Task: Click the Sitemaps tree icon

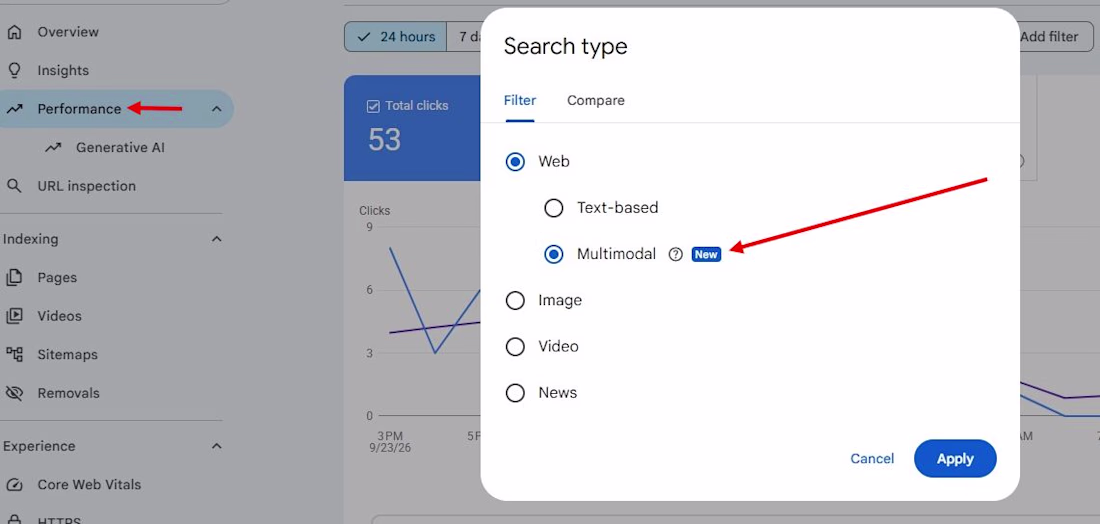Action: tap(14, 355)
